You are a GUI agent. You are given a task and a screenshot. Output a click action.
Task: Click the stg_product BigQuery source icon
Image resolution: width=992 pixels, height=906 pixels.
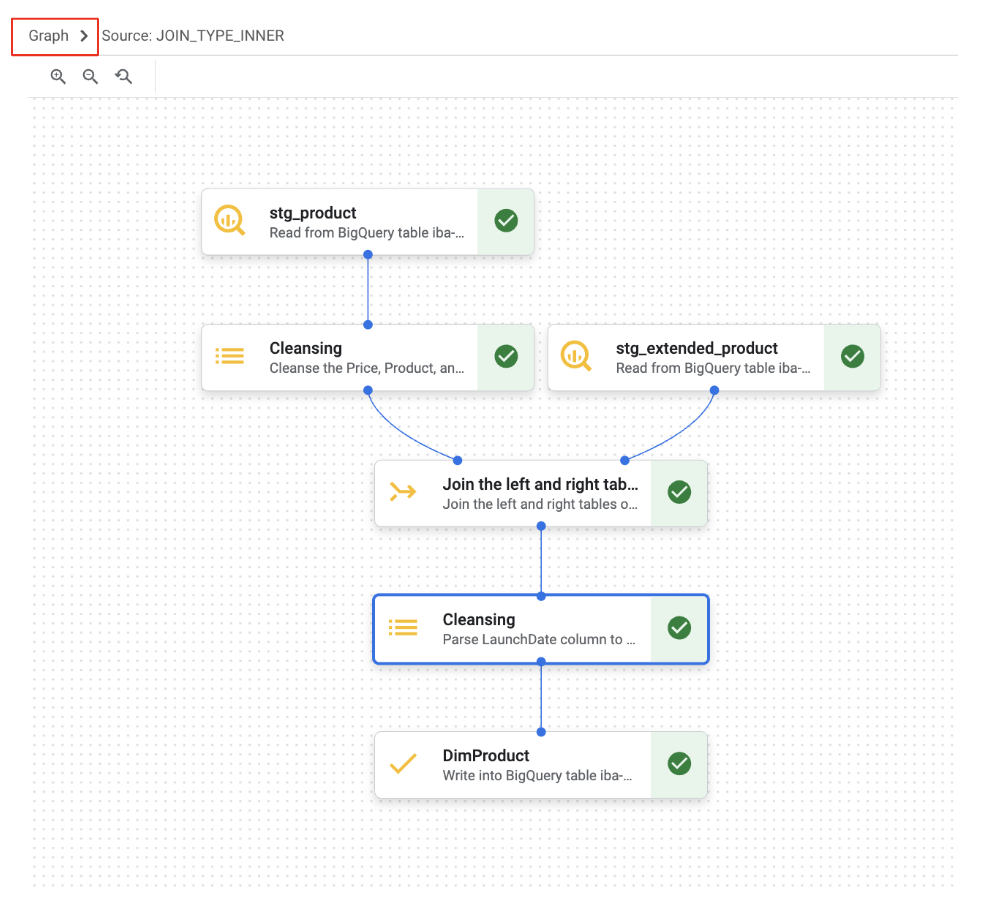click(x=230, y=221)
